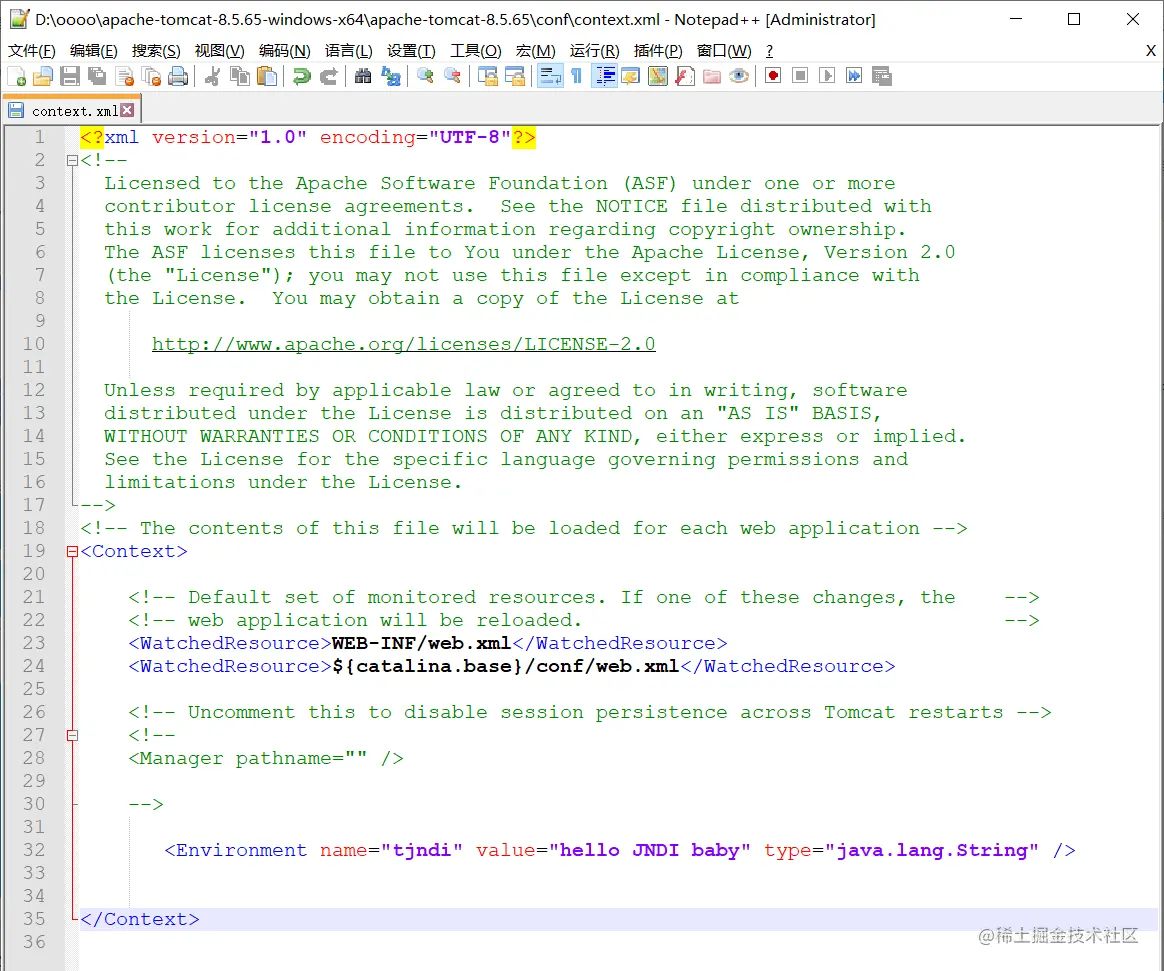1164x971 pixels.
Task: Click the Playback macro icon
Action: (827, 76)
